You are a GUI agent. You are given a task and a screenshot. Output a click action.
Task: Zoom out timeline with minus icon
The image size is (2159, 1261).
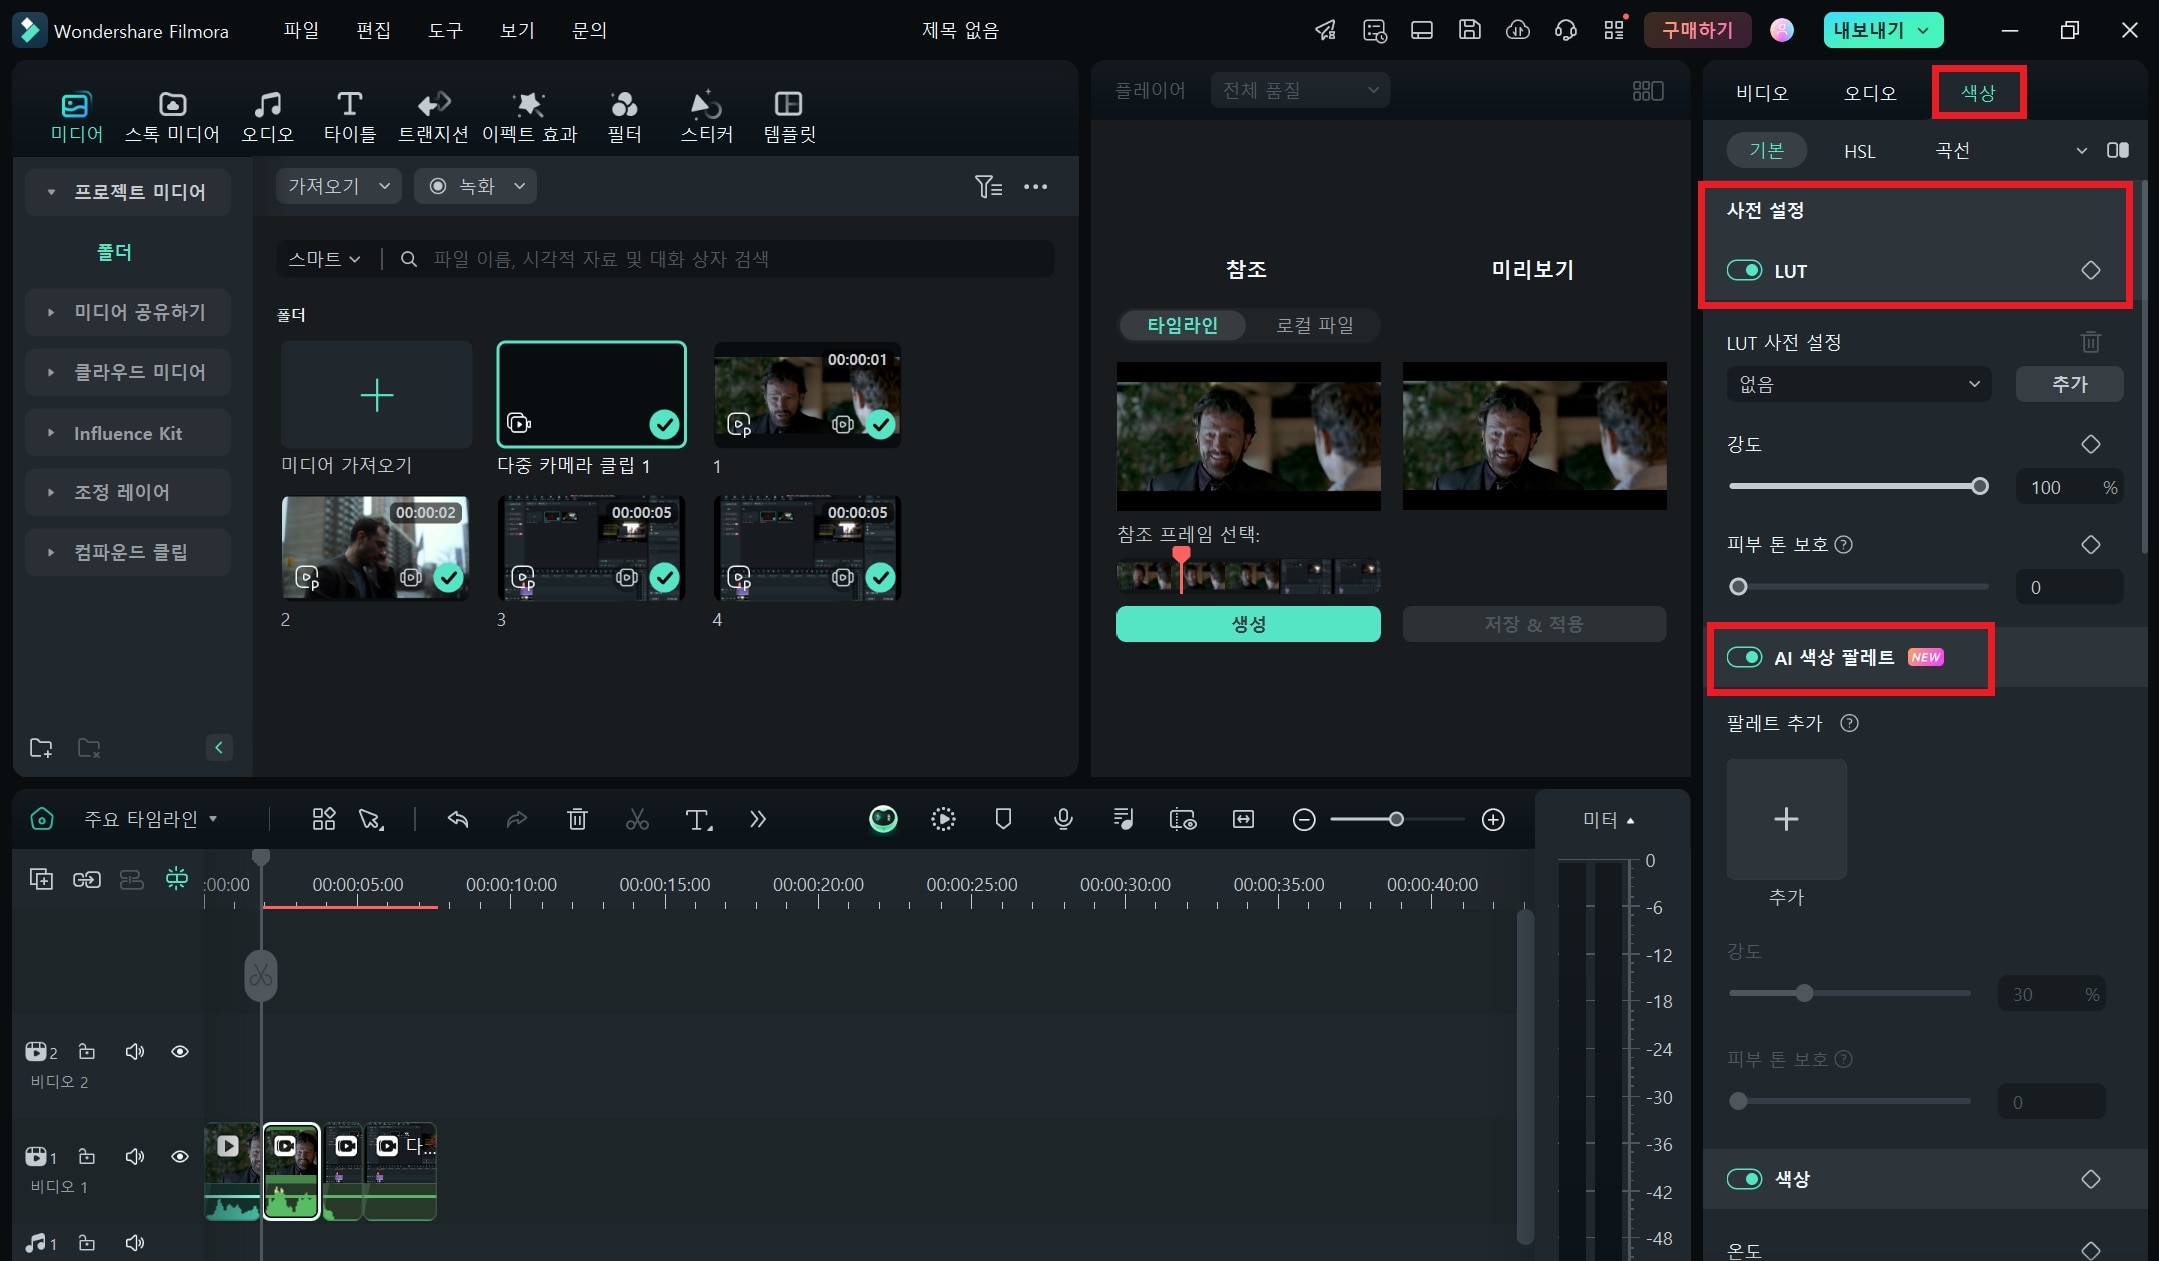click(x=1304, y=820)
